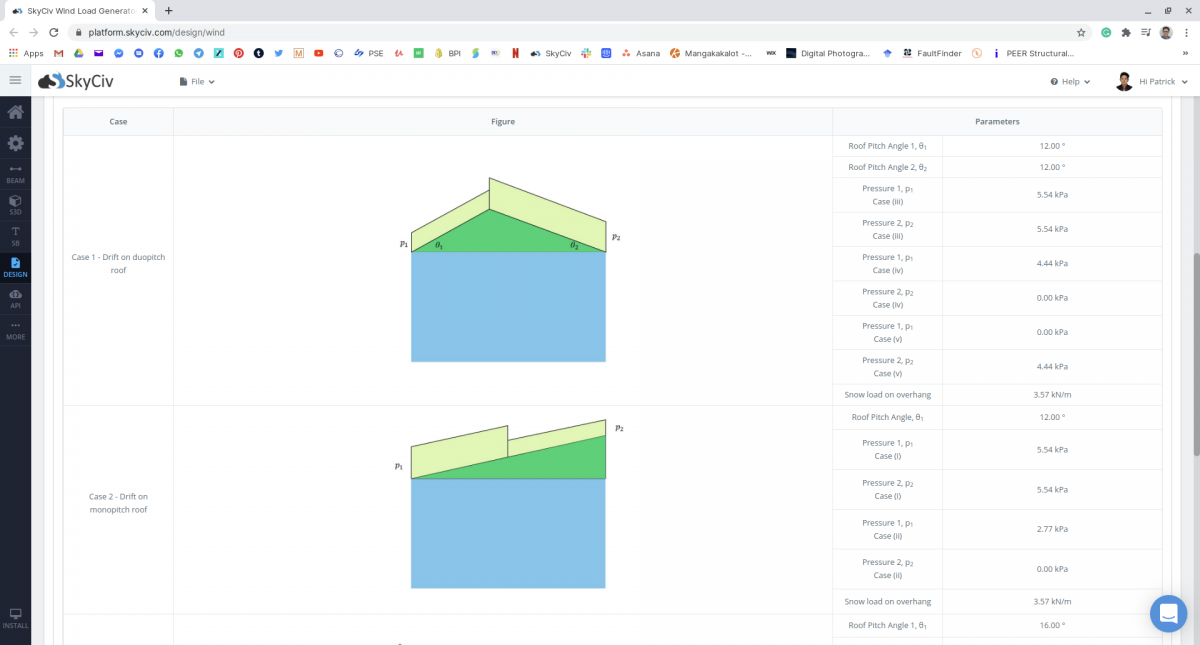Open the S3D structural module

click(15, 205)
